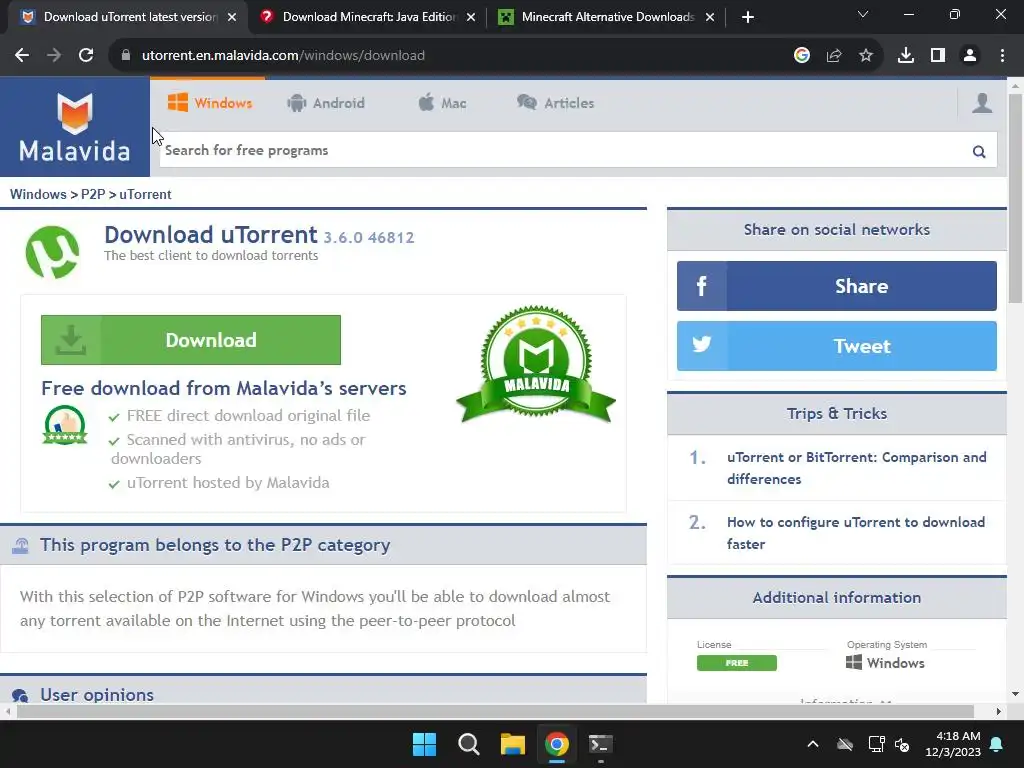Click the address bar URL
1024x768 pixels.
(283, 56)
